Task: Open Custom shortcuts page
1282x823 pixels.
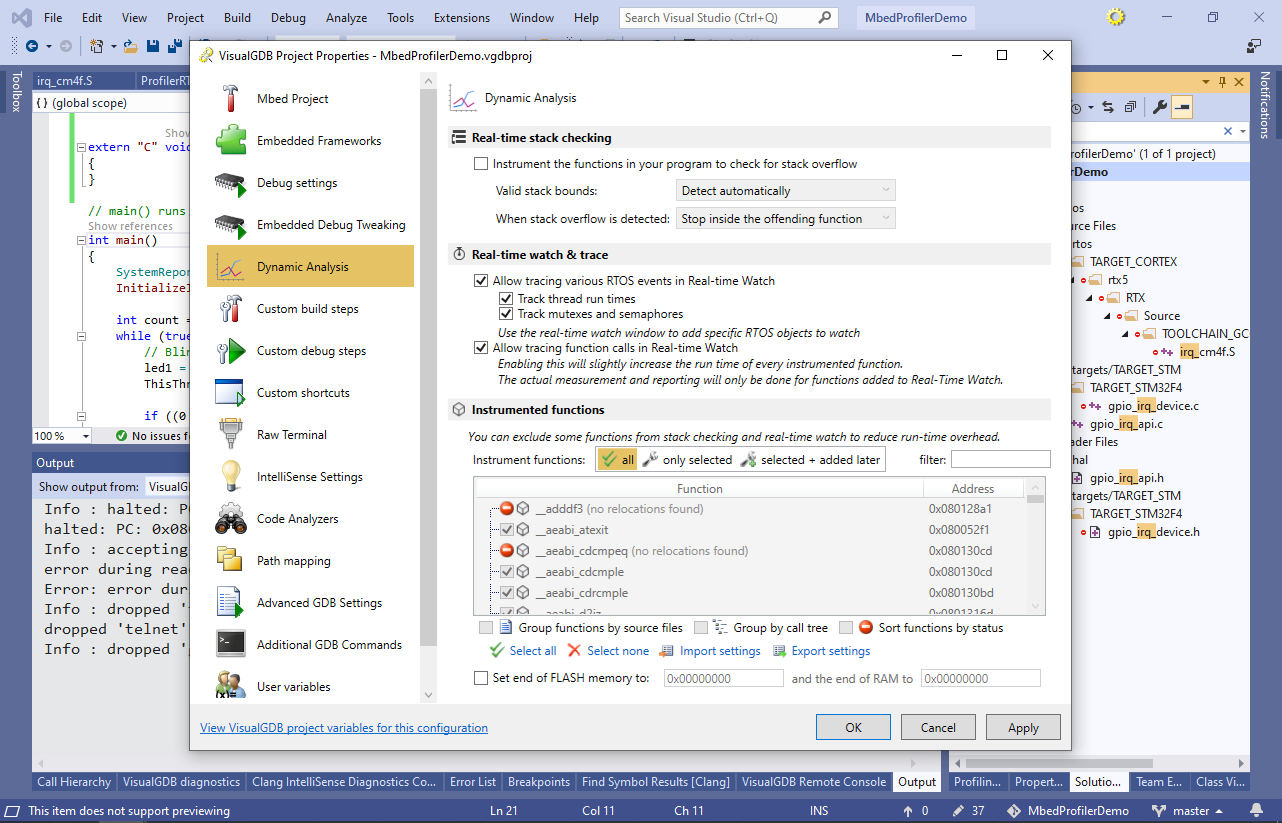Action: point(310,393)
